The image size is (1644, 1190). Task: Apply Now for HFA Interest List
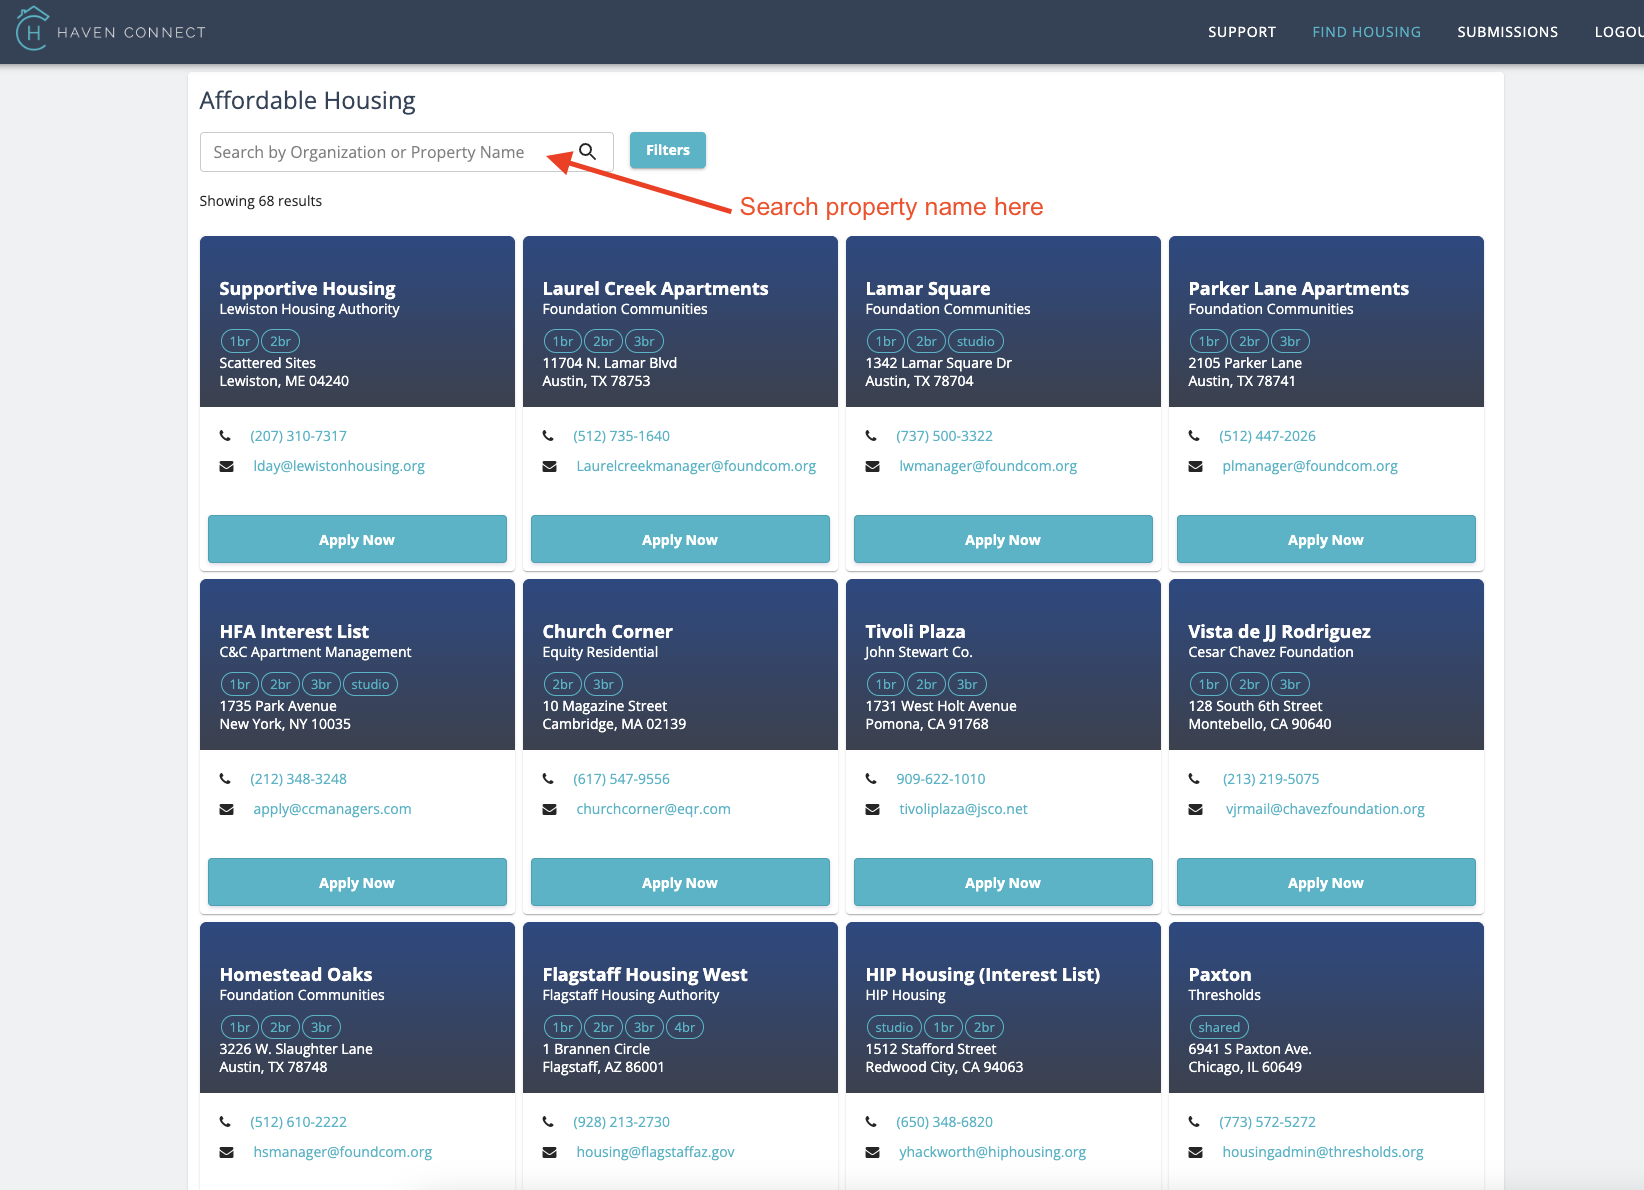point(357,882)
